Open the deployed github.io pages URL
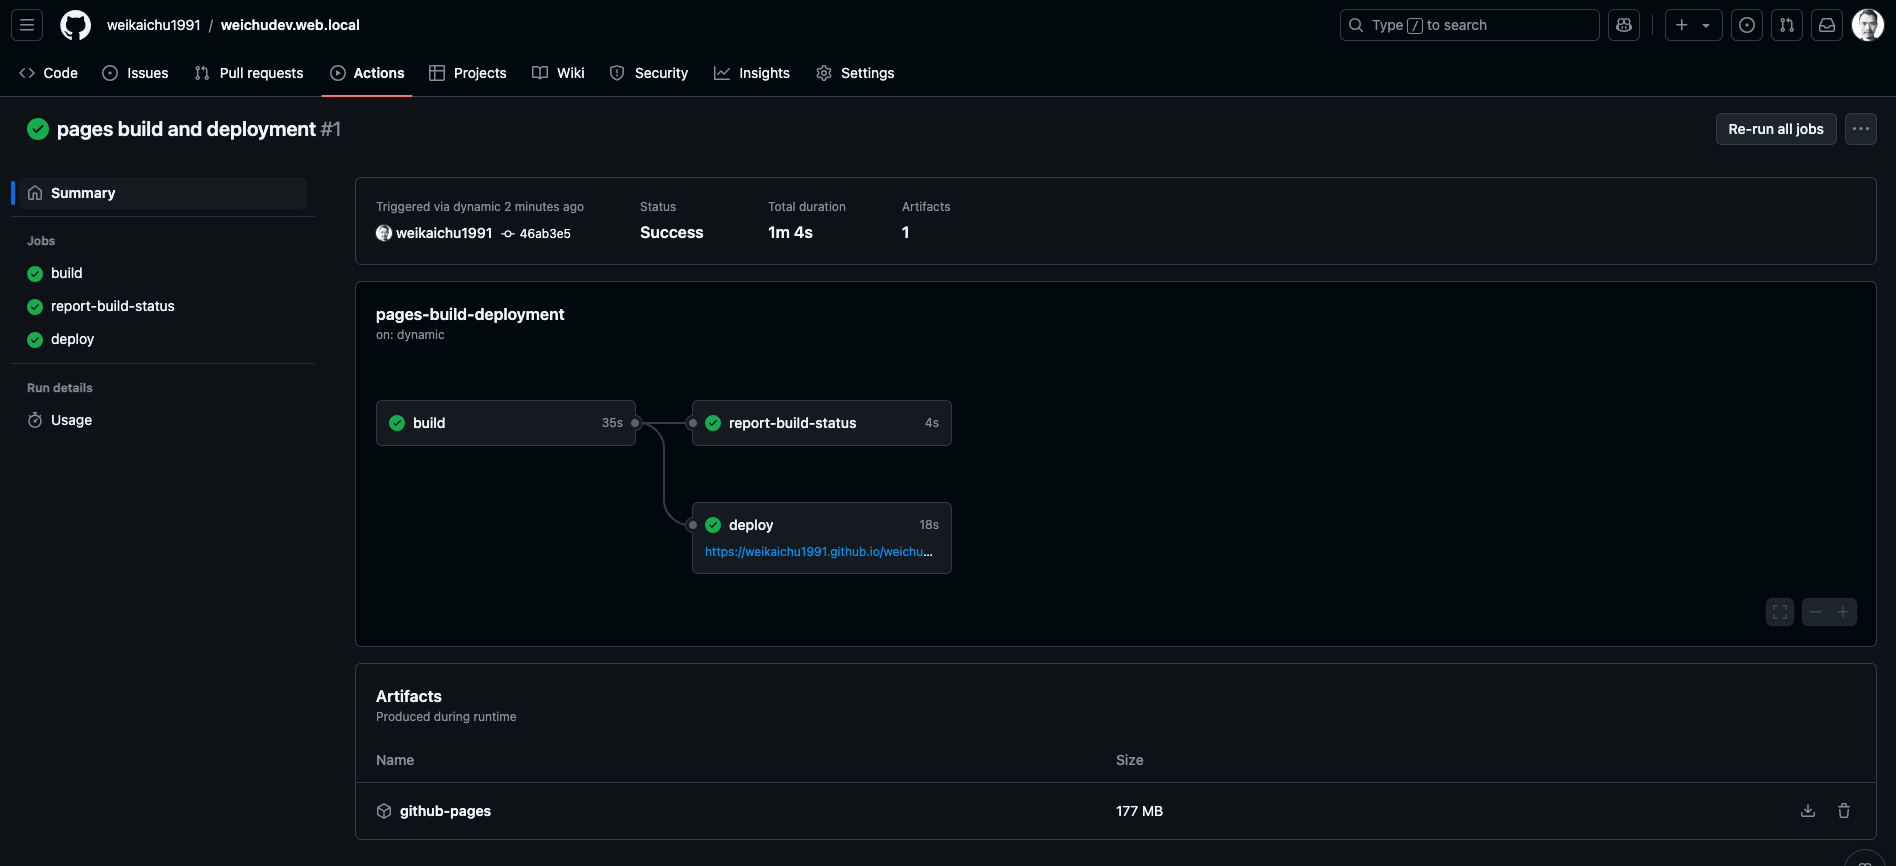Screen dimensions: 1896x866 (819, 552)
